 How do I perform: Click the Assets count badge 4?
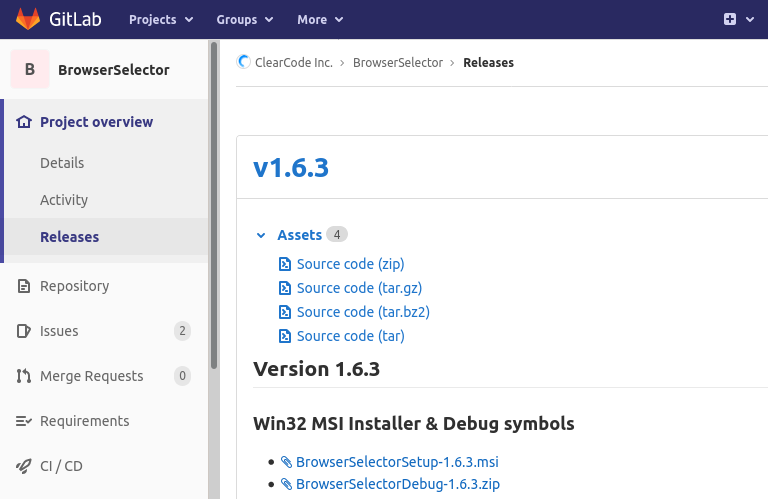tap(337, 235)
